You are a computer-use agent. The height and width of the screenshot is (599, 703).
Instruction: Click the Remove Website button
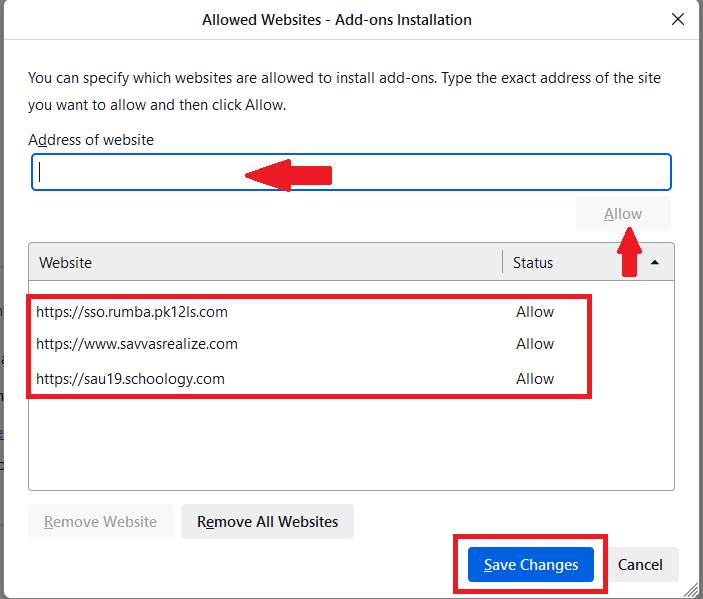coord(100,521)
